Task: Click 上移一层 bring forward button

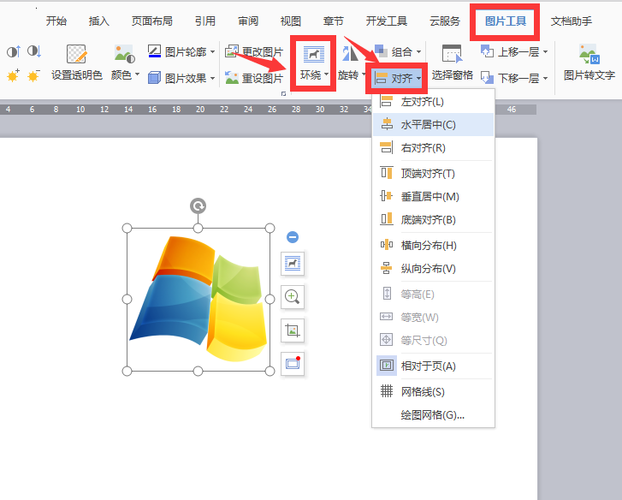Action: [509, 52]
